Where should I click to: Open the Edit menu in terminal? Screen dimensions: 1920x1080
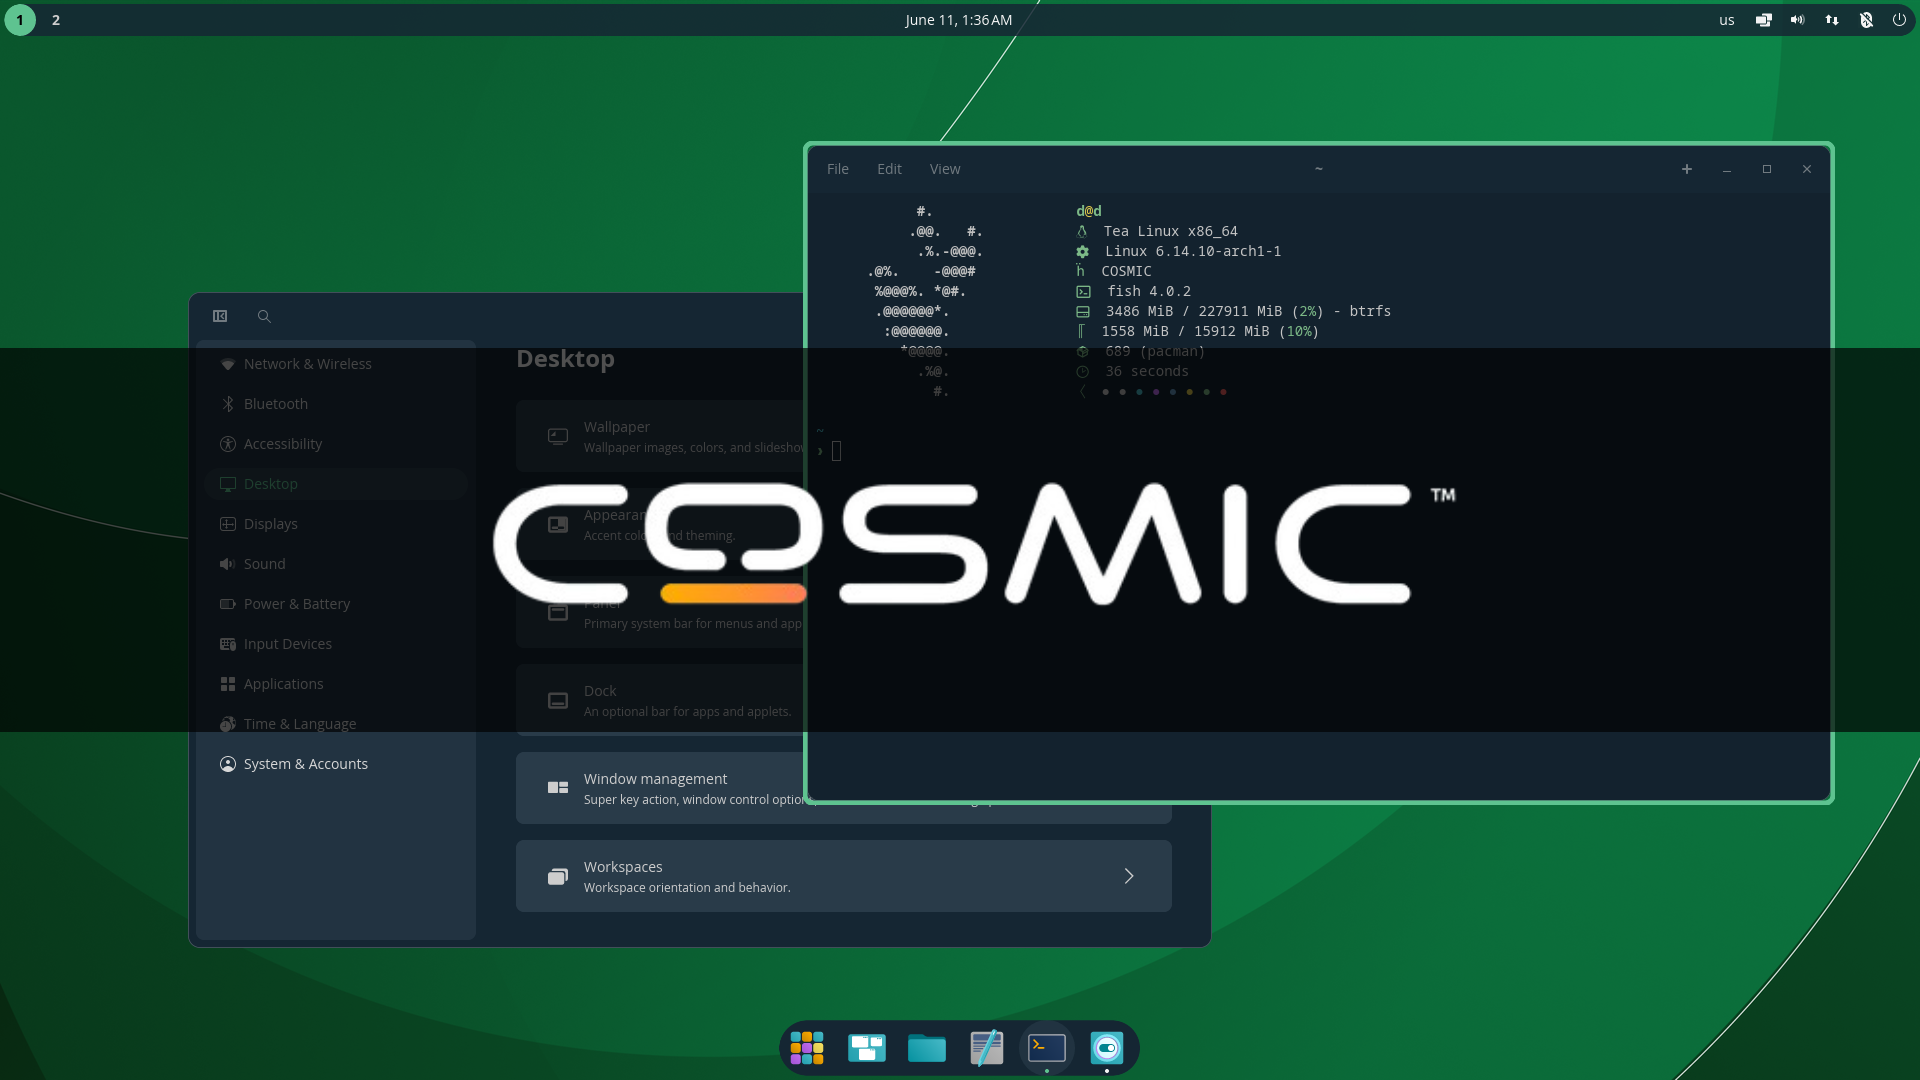point(889,169)
